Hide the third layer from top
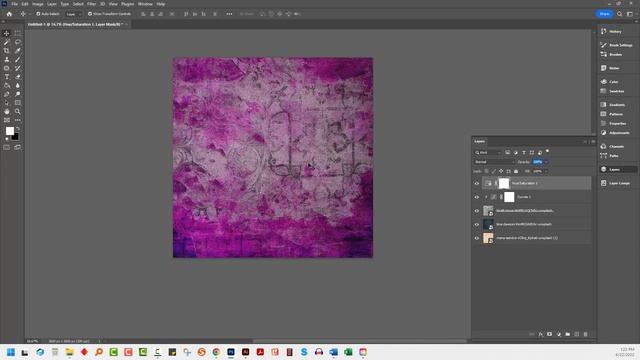The width and height of the screenshot is (640, 360). 477,211
